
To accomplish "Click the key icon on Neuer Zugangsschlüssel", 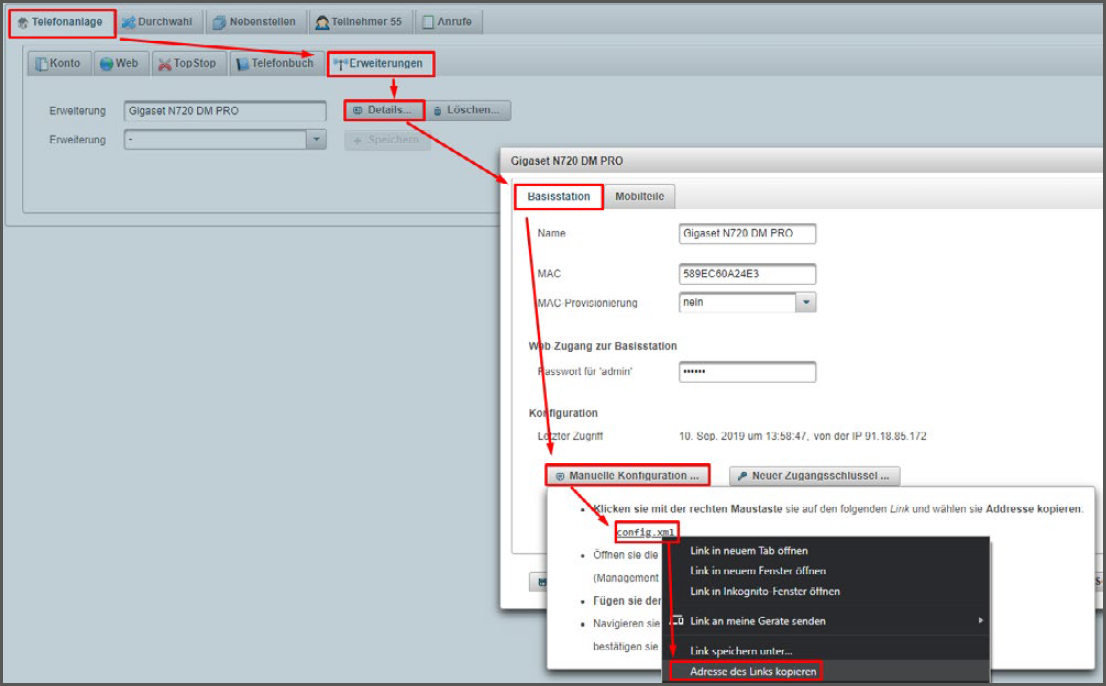I will click(x=742, y=477).
